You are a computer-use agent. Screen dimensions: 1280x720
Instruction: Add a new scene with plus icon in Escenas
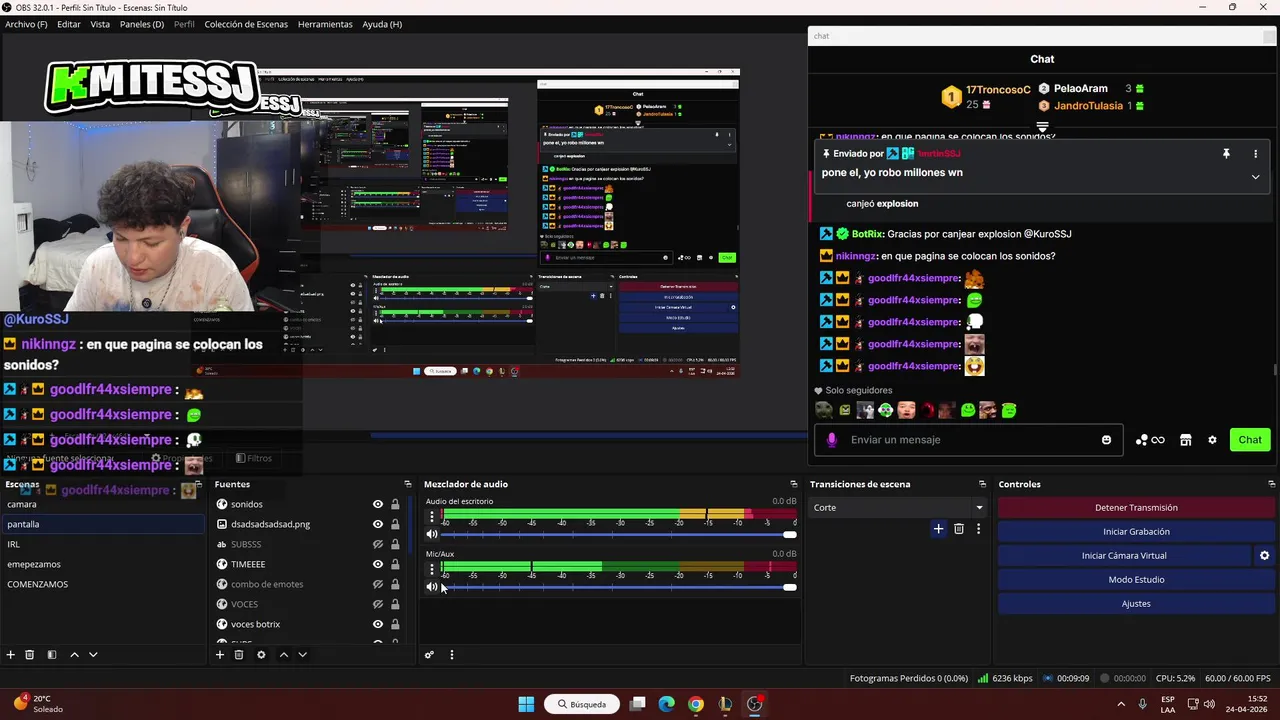(x=11, y=655)
